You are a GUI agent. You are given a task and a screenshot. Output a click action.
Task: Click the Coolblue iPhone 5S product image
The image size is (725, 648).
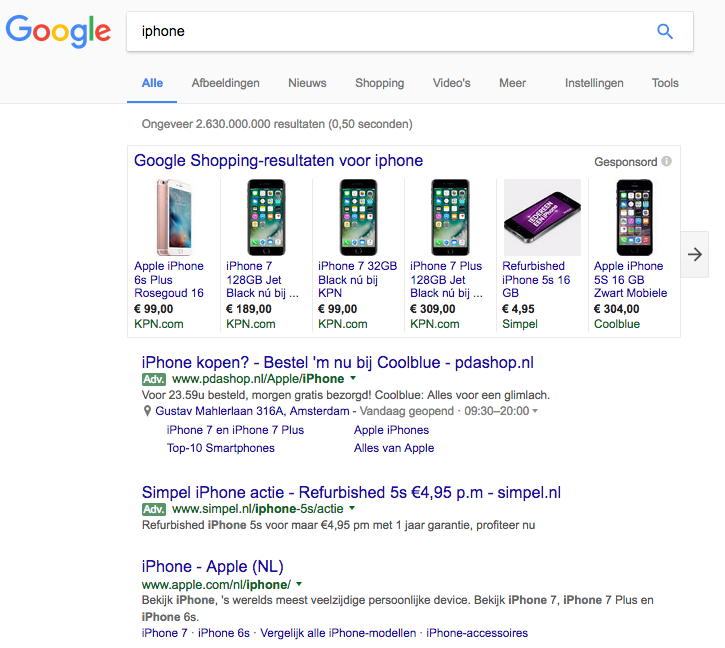(x=634, y=217)
